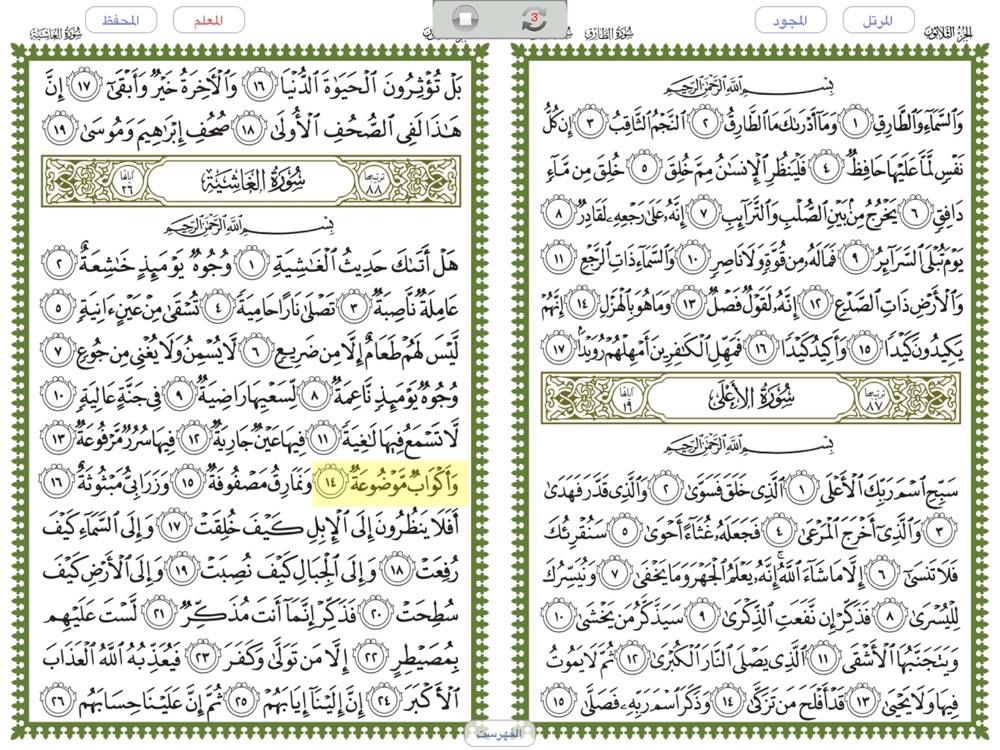Stop the recitation playback
The image size is (1000, 750).
click(466, 19)
